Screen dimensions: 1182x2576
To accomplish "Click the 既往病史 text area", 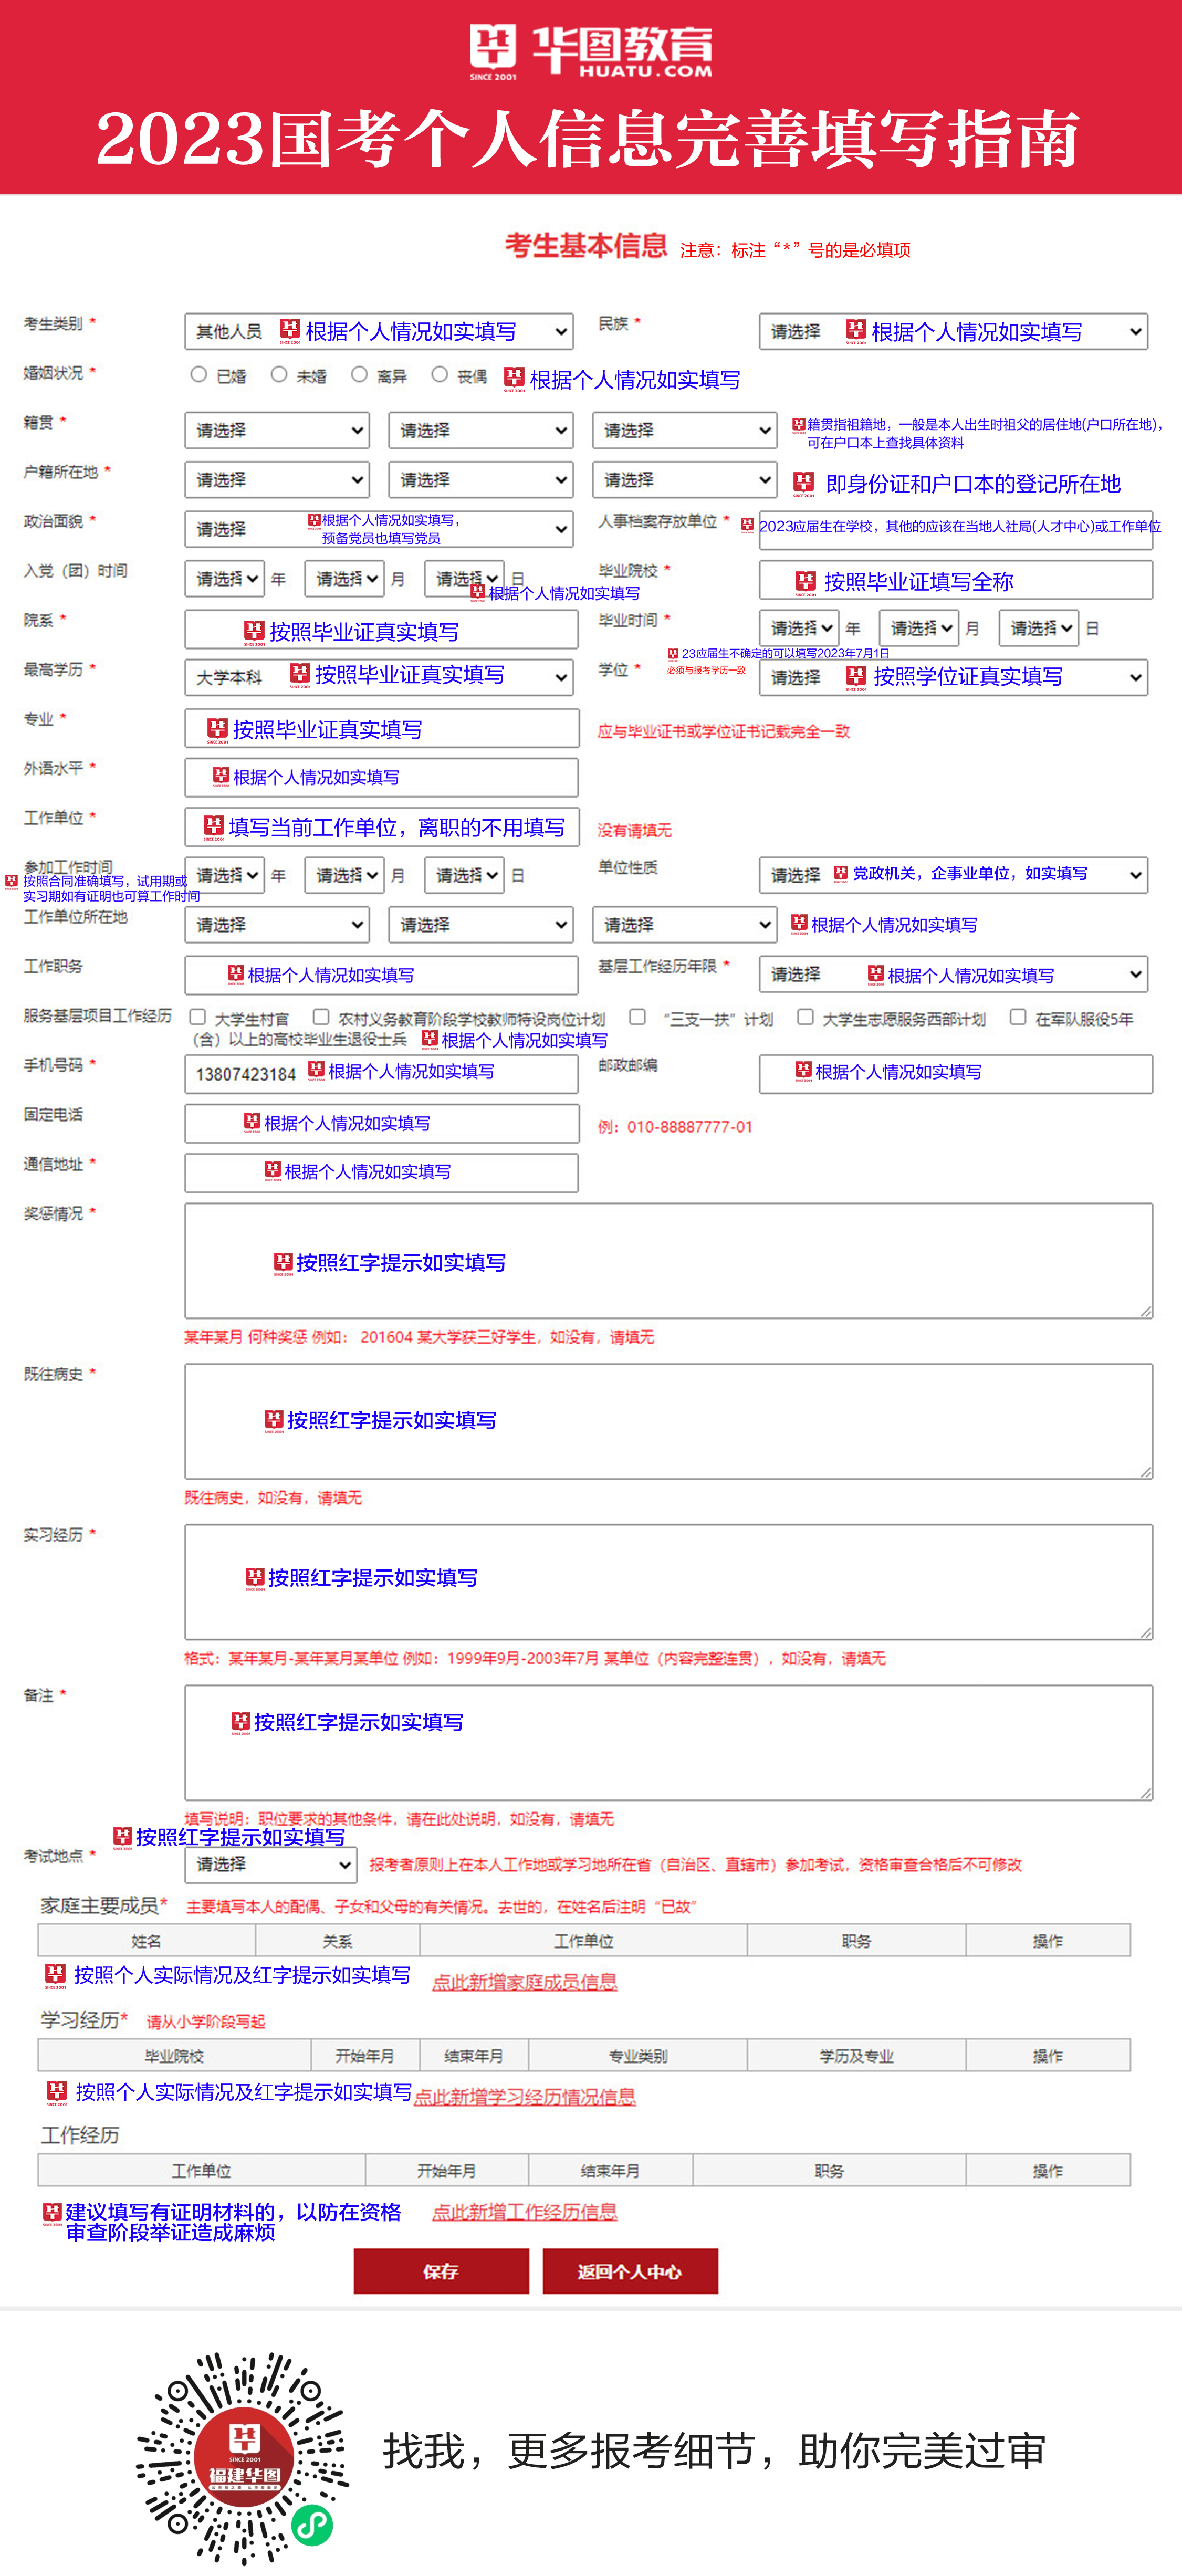I will [669, 1422].
